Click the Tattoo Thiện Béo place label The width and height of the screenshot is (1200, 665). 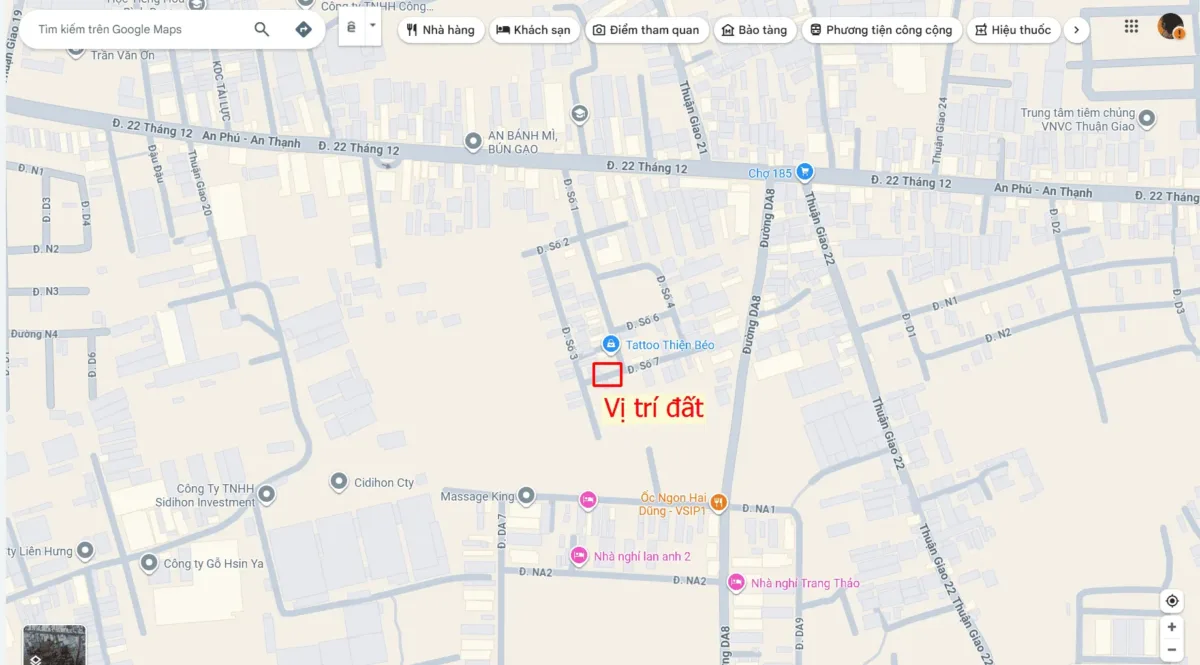(670, 345)
